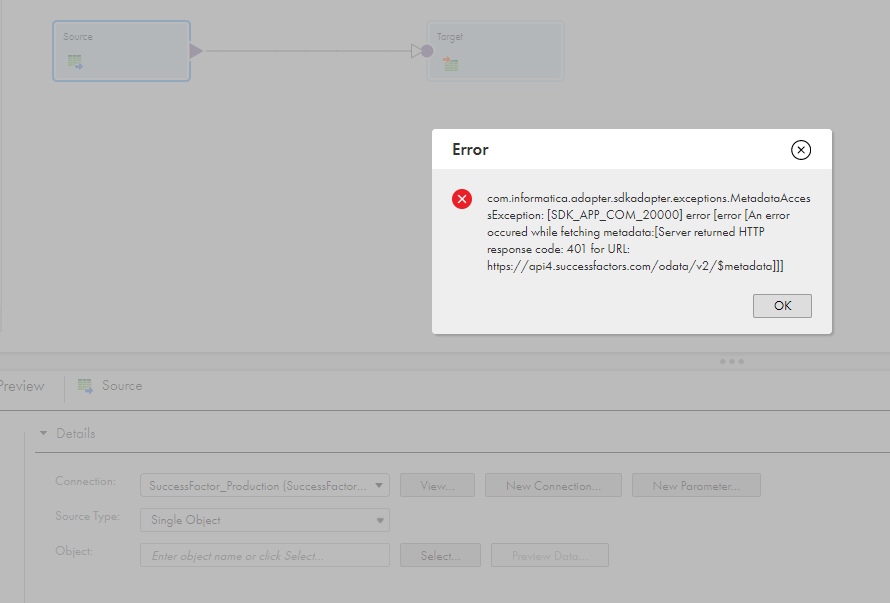This screenshot has width=890, height=603.
Task: Click the Object: field label
Action: click(x=74, y=551)
